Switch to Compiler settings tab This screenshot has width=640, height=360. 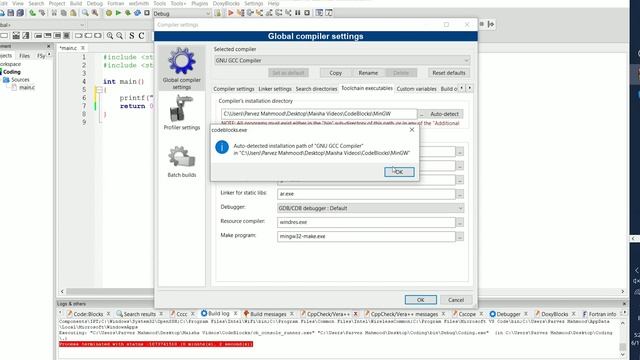click(x=234, y=89)
